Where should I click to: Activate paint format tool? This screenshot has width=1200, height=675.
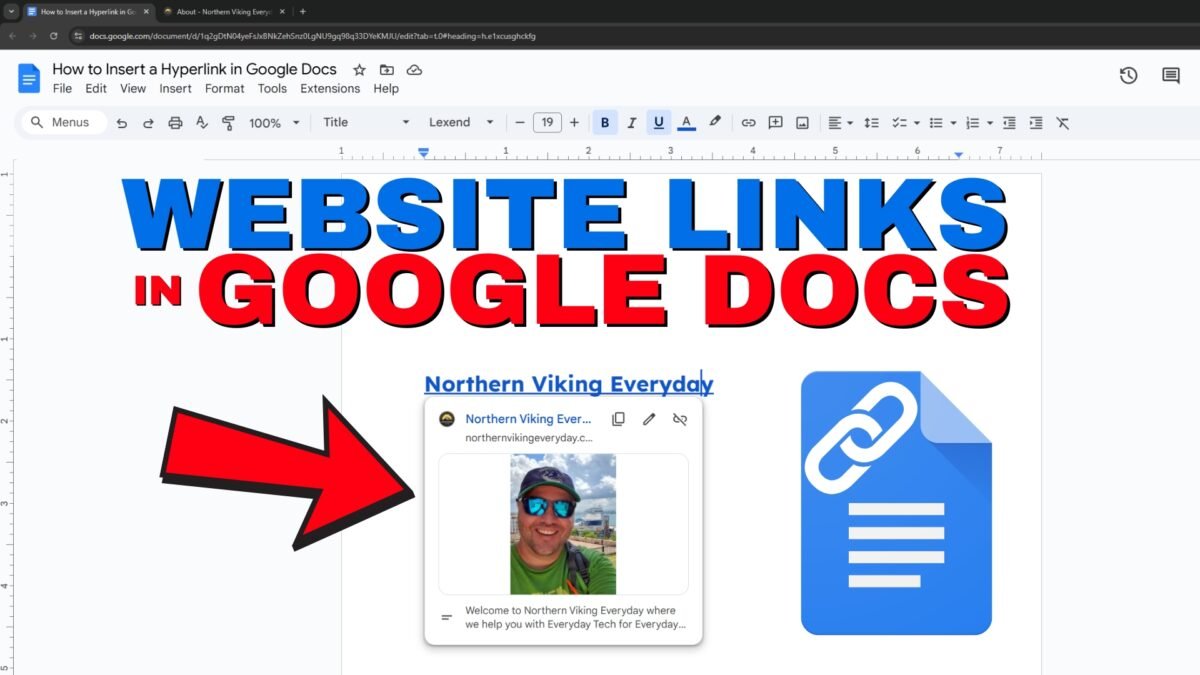coord(228,123)
